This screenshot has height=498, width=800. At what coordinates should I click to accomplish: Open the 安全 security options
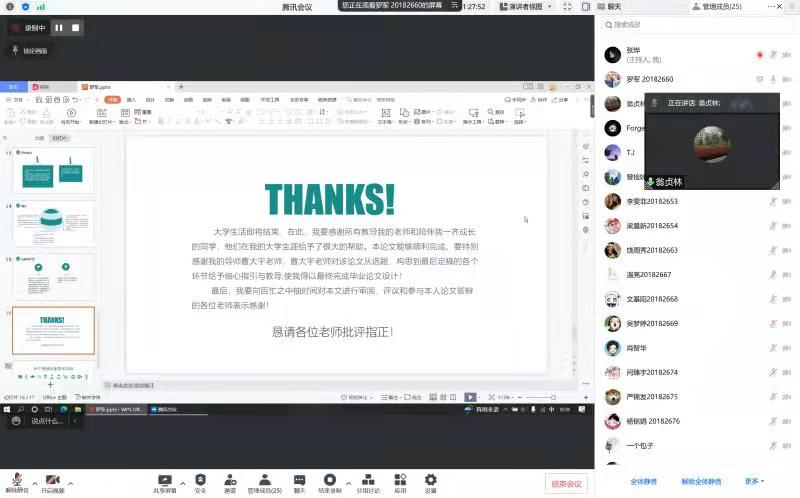point(200,480)
